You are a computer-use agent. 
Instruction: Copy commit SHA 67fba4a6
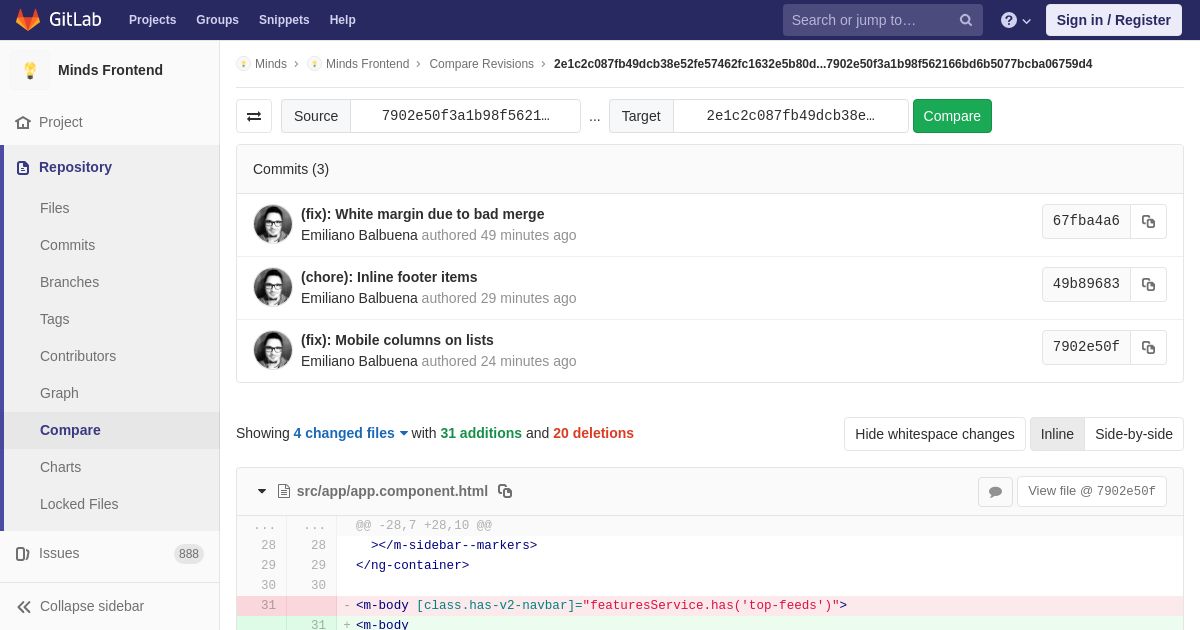pos(1148,221)
